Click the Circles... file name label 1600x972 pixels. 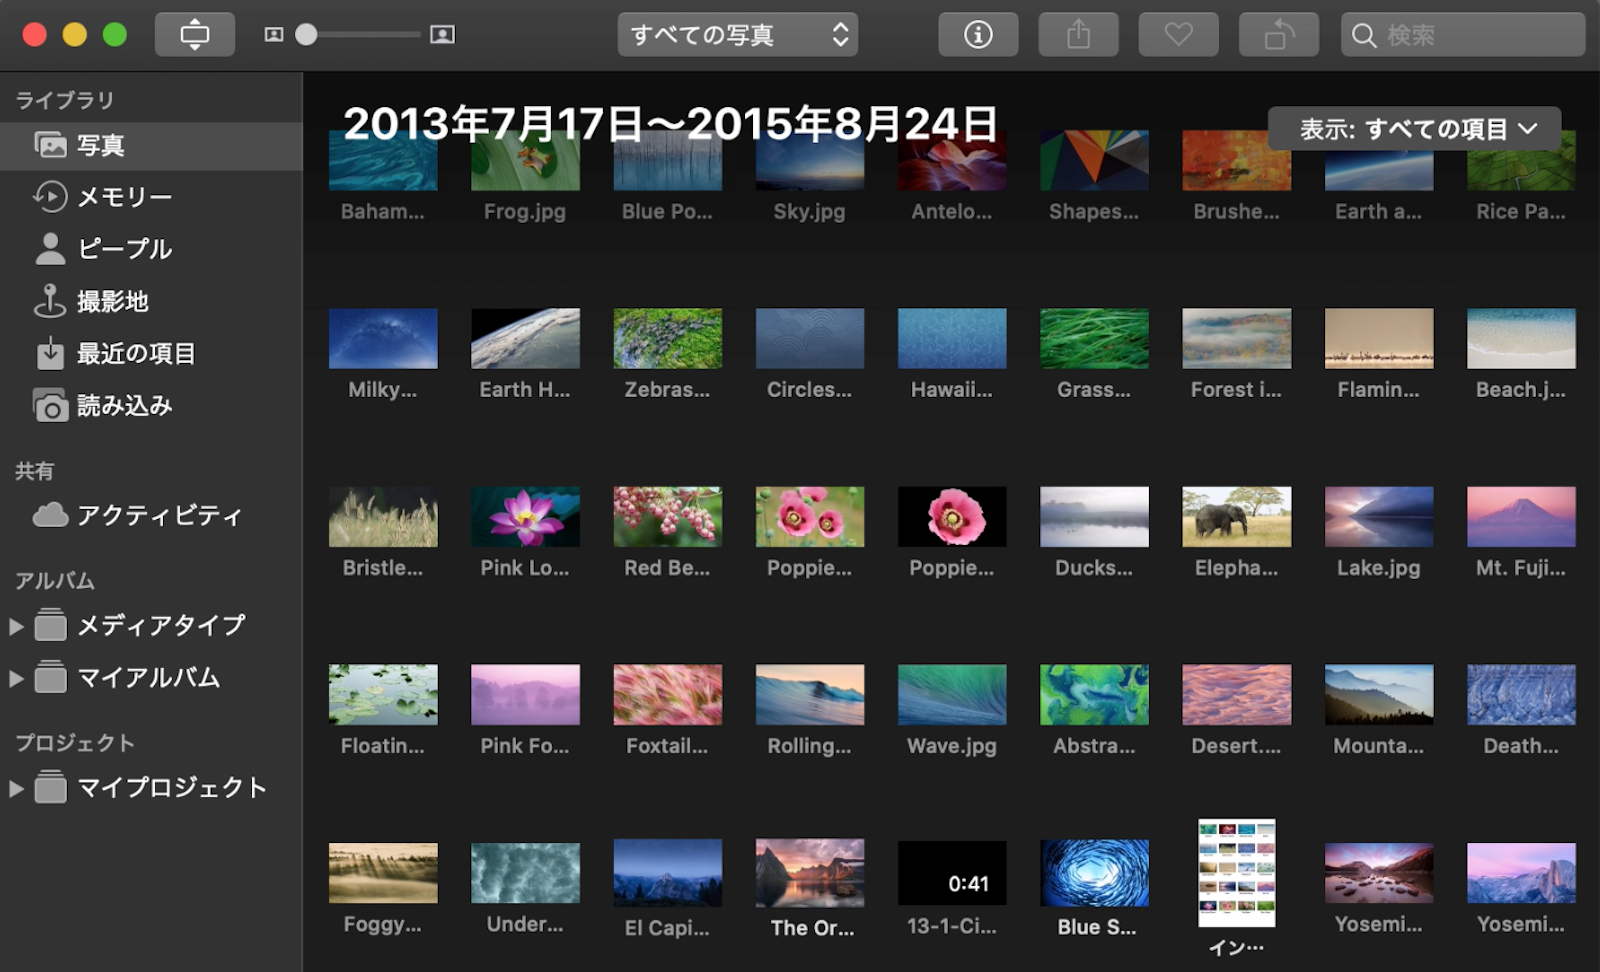pos(809,390)
